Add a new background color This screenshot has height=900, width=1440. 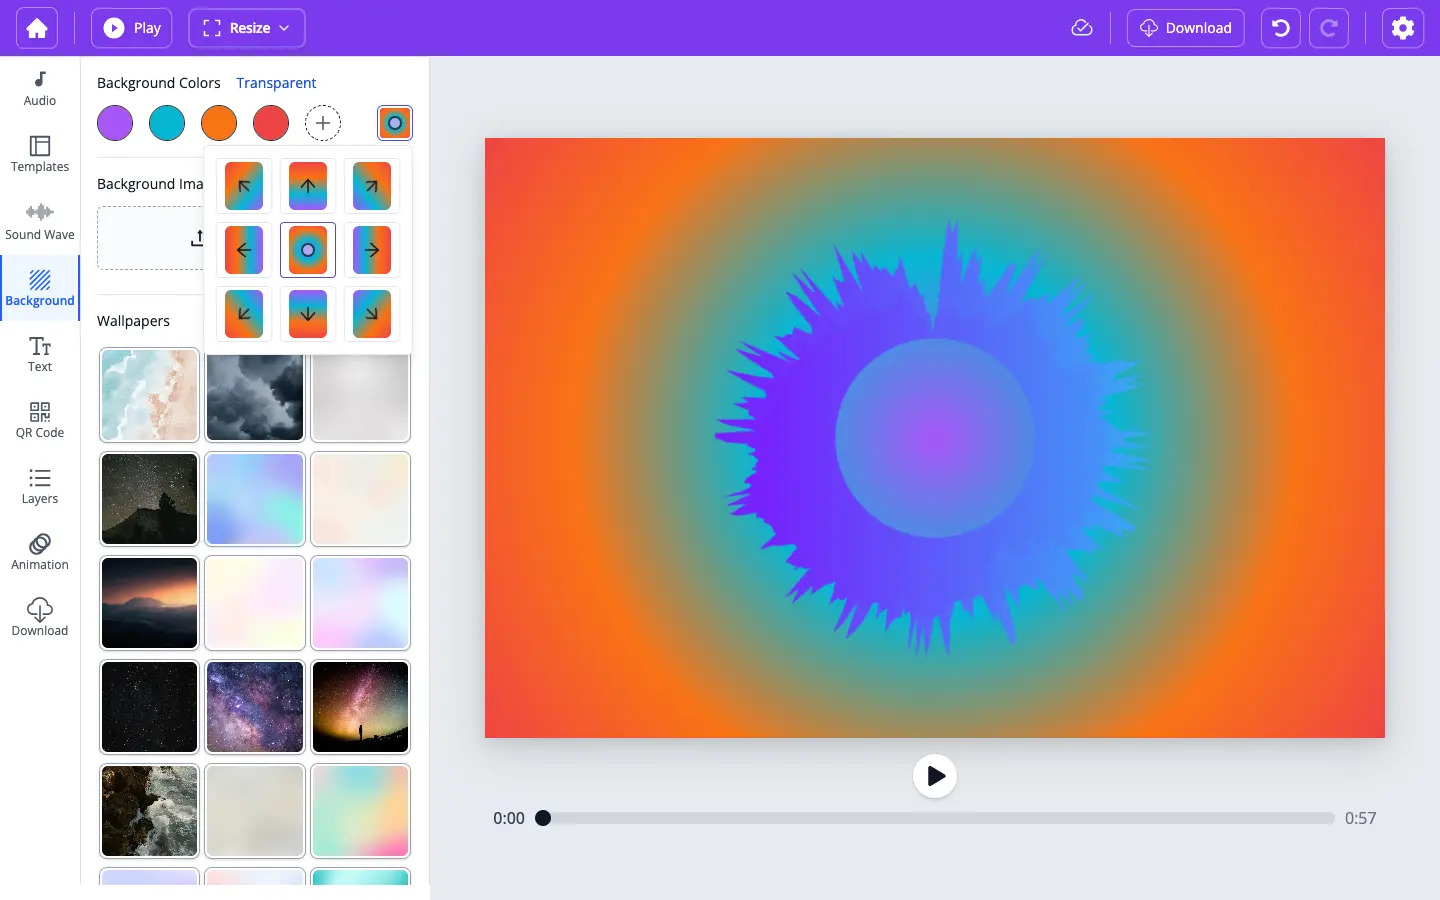pyautogui.click(x=323, y=123)
